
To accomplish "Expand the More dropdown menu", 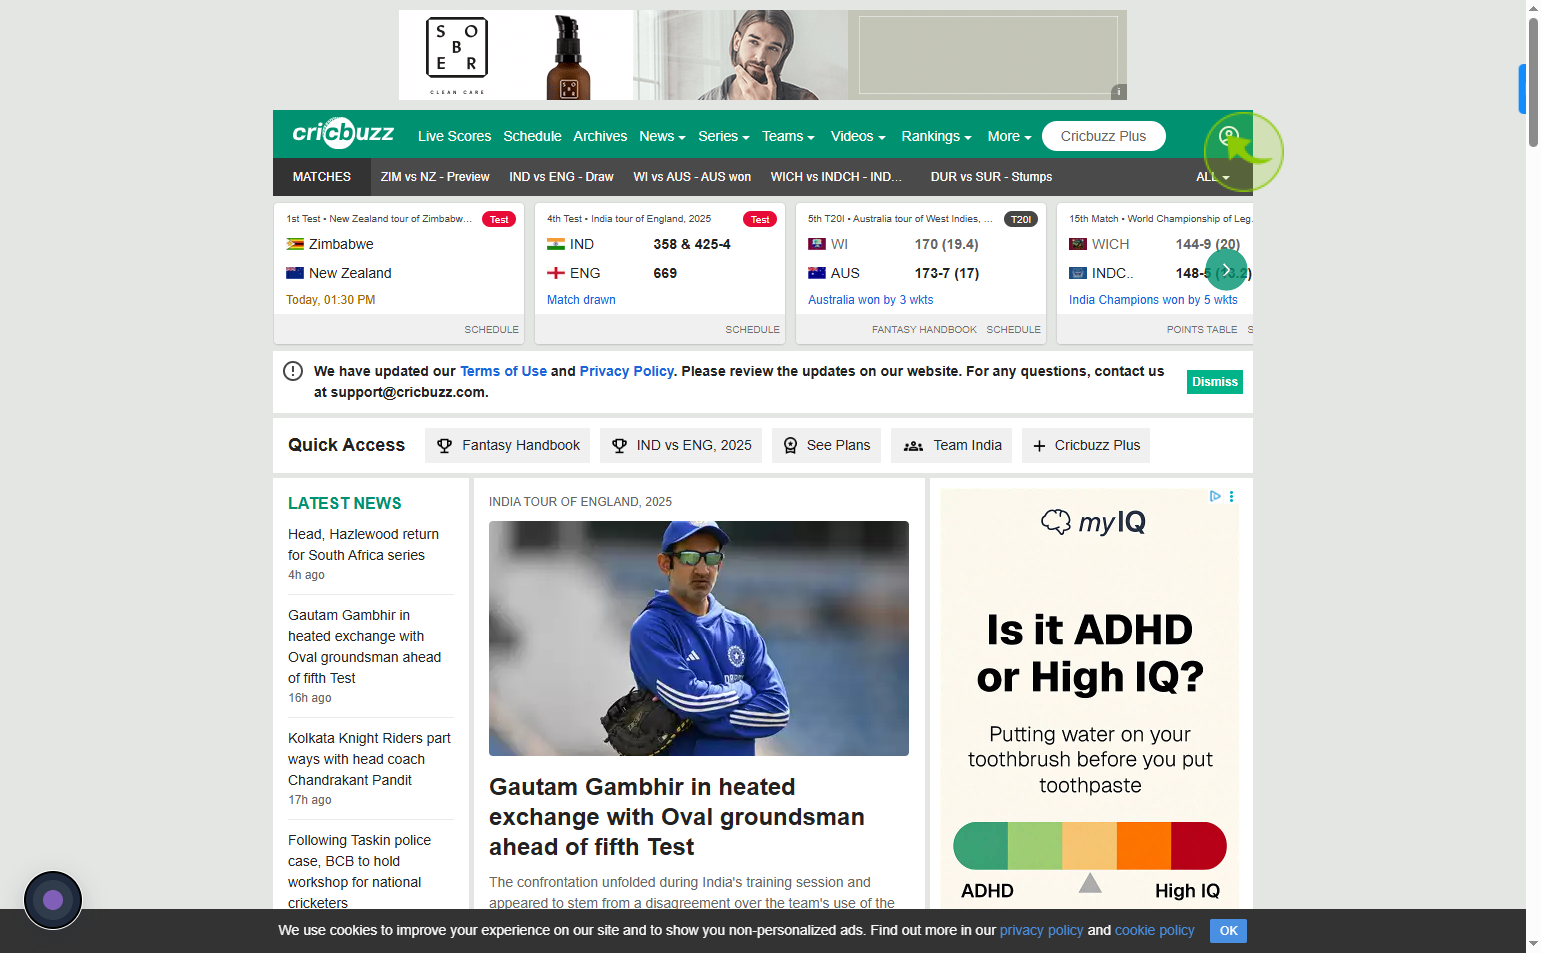I will [x=1009, y=136].
